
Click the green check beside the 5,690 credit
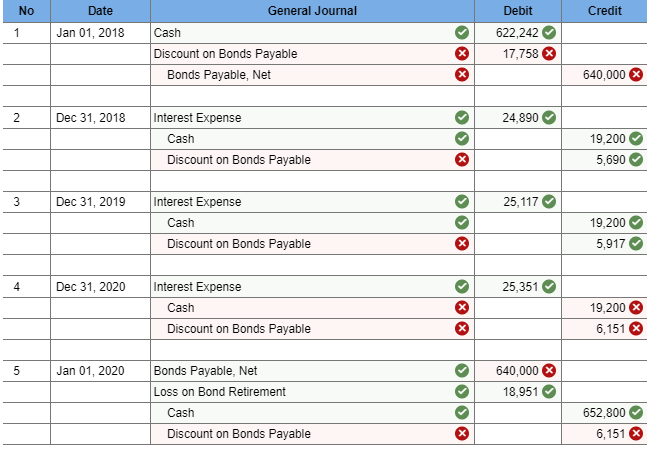click(636, 160)
